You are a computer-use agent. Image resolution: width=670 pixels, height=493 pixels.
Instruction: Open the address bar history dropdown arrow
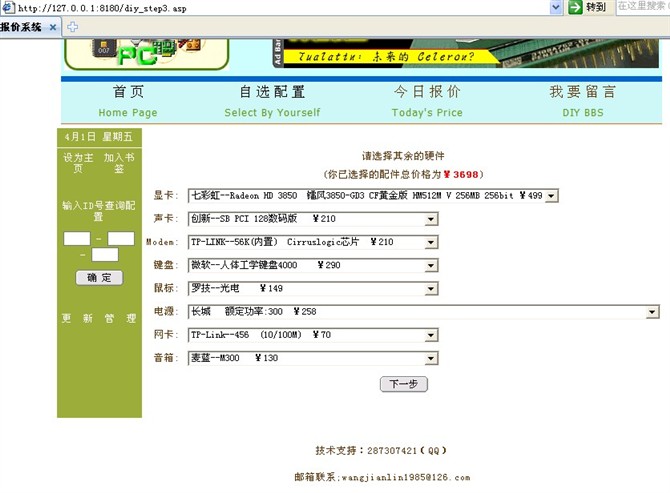tap(555, 7)
